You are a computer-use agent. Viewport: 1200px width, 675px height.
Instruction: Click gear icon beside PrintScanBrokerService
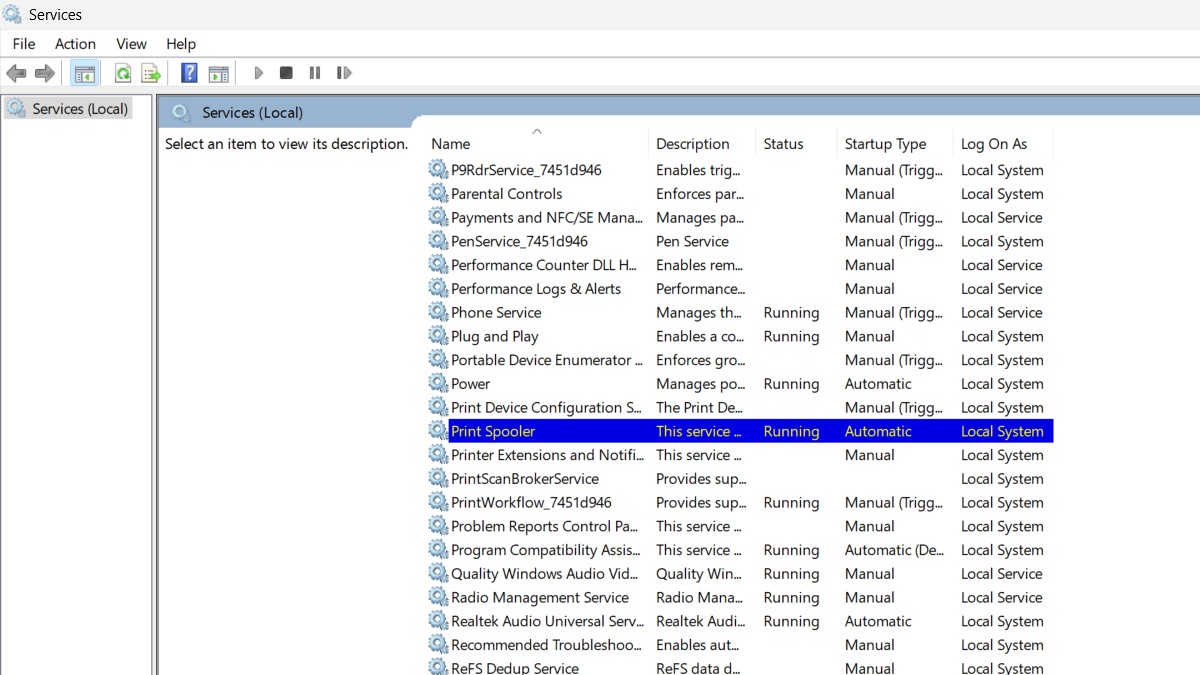coord(438,478)
